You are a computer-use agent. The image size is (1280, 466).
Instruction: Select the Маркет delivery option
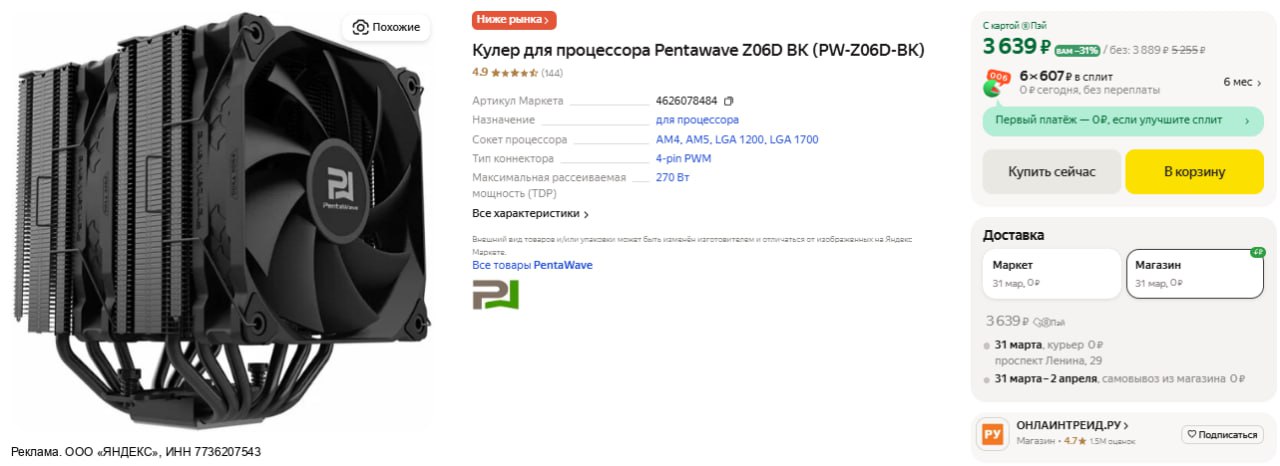1051,274
